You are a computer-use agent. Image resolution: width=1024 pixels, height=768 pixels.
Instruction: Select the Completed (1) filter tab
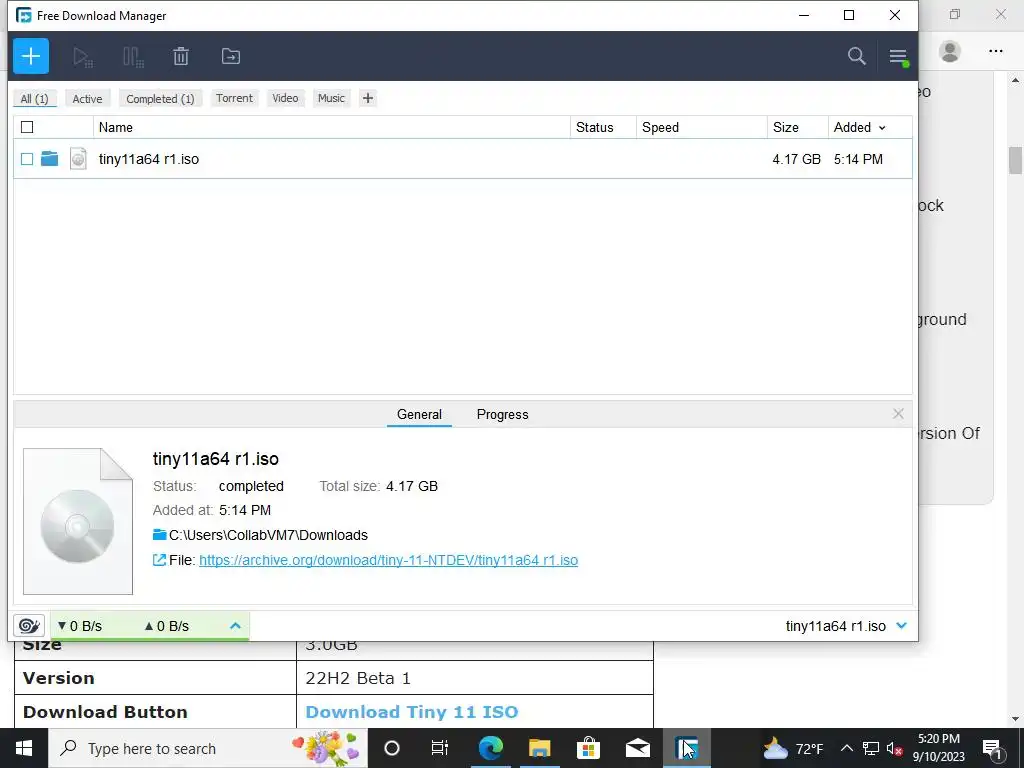(x=161, y=99)
